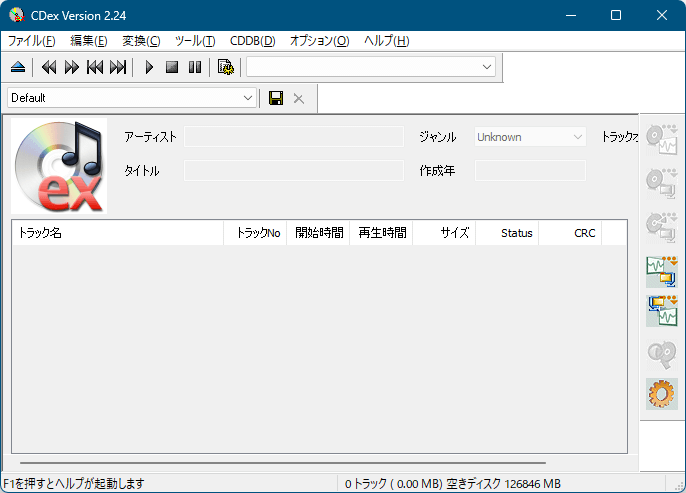Screen dimensions: 686x493
Task: Save the profile with floppy disk icon
Action: 276,98
